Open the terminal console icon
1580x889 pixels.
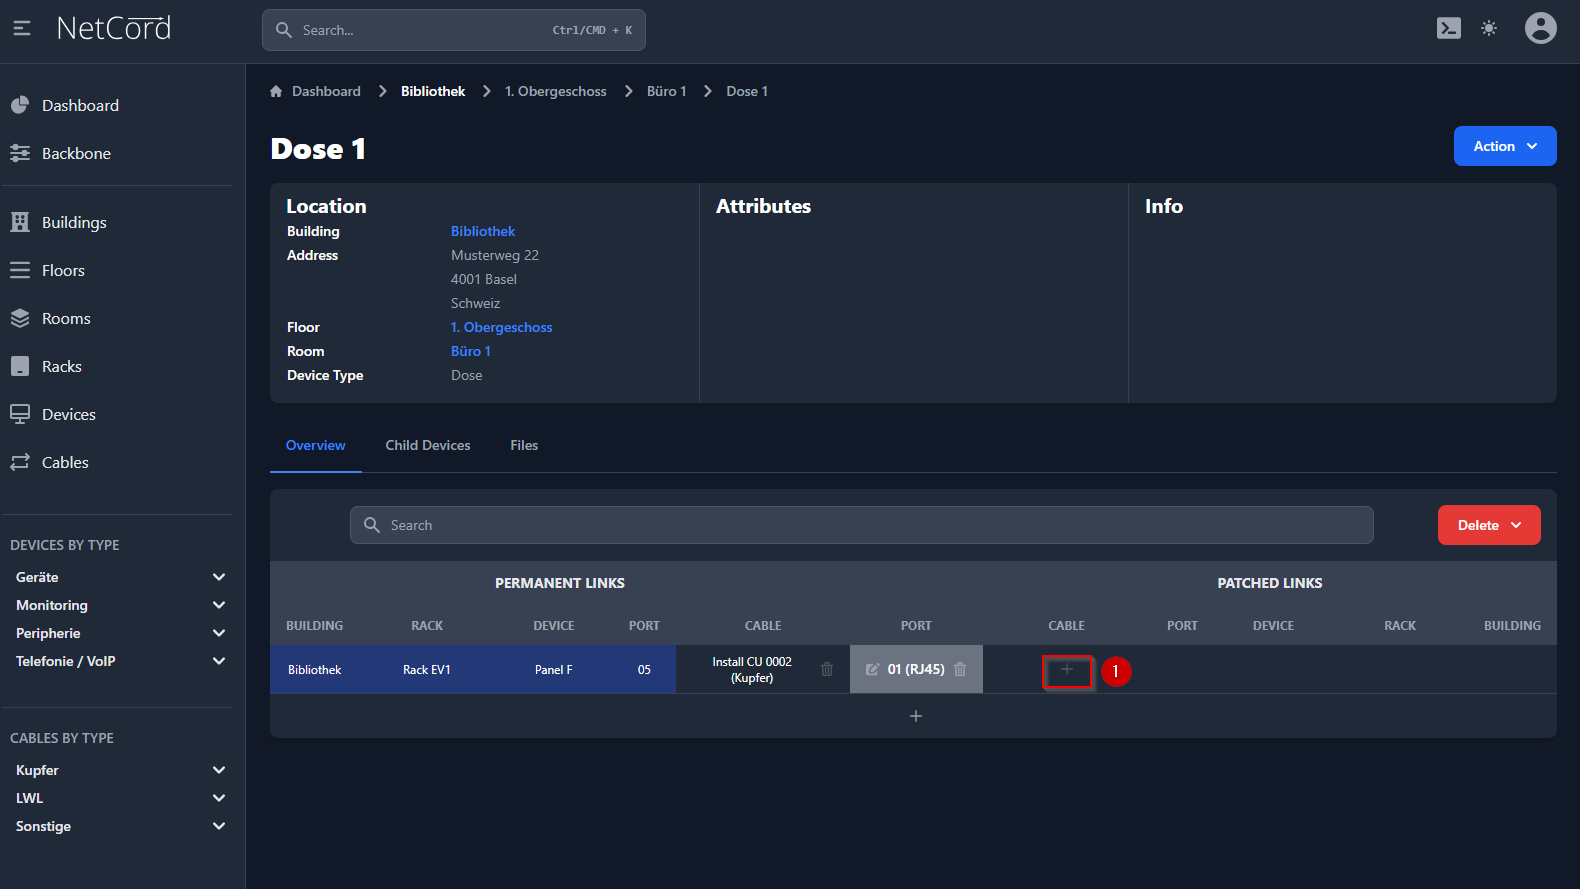[x=1448, y=29]
